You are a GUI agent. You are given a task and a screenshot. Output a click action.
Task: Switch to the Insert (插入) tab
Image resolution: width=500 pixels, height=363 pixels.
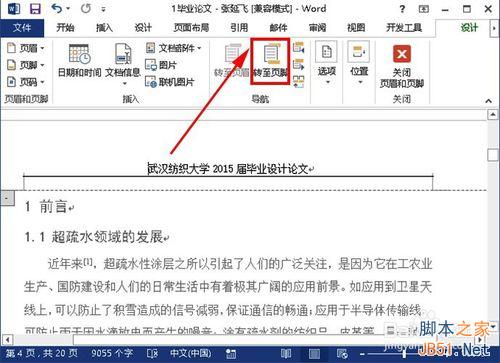(x=104, y=28)
